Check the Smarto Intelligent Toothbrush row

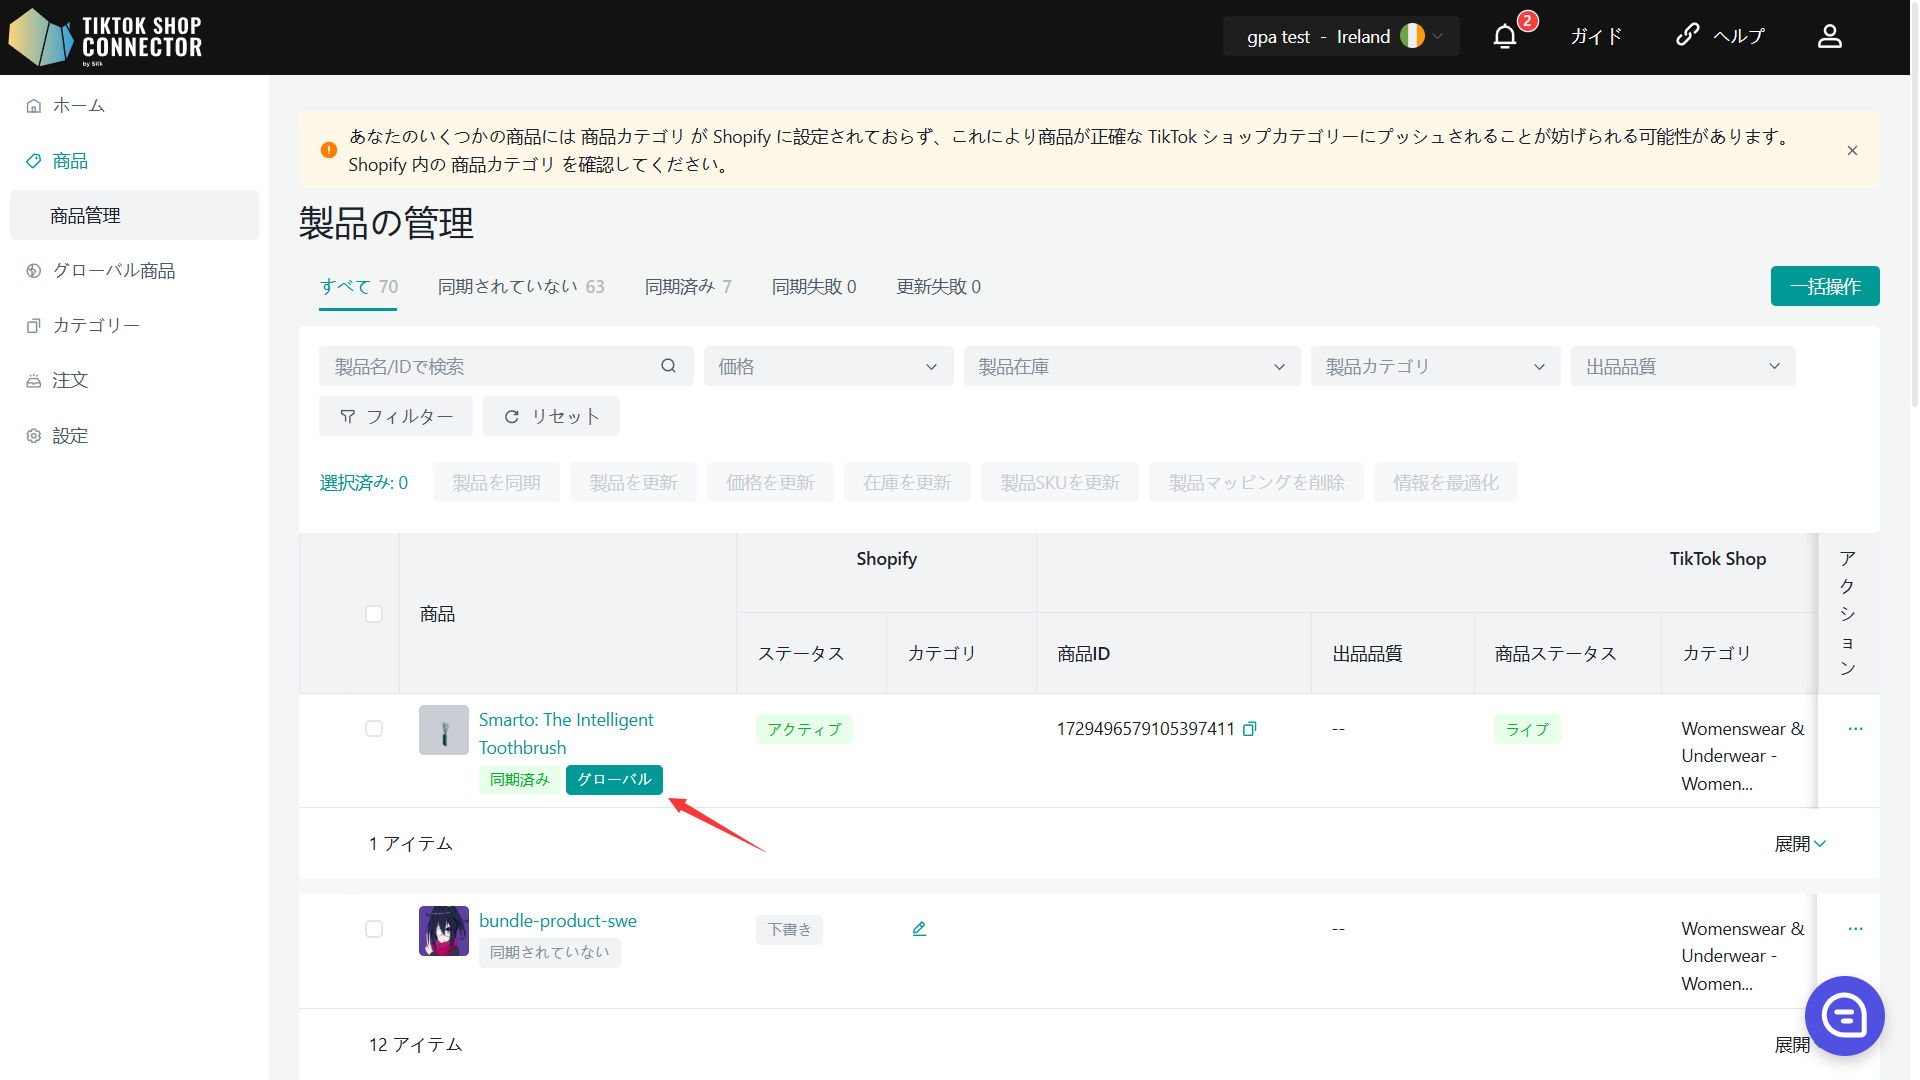click(x=374, y=729)
